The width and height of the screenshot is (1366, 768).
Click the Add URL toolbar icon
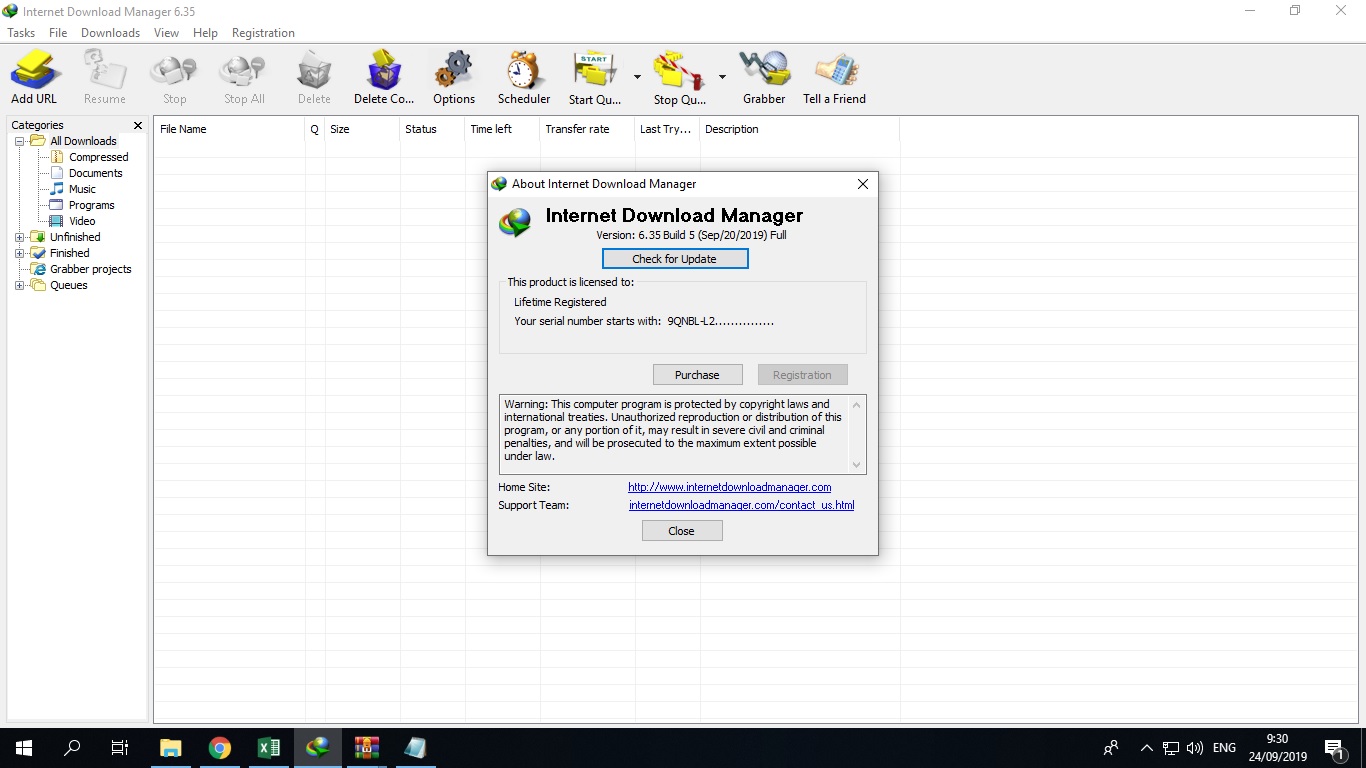tap(35, 78)
